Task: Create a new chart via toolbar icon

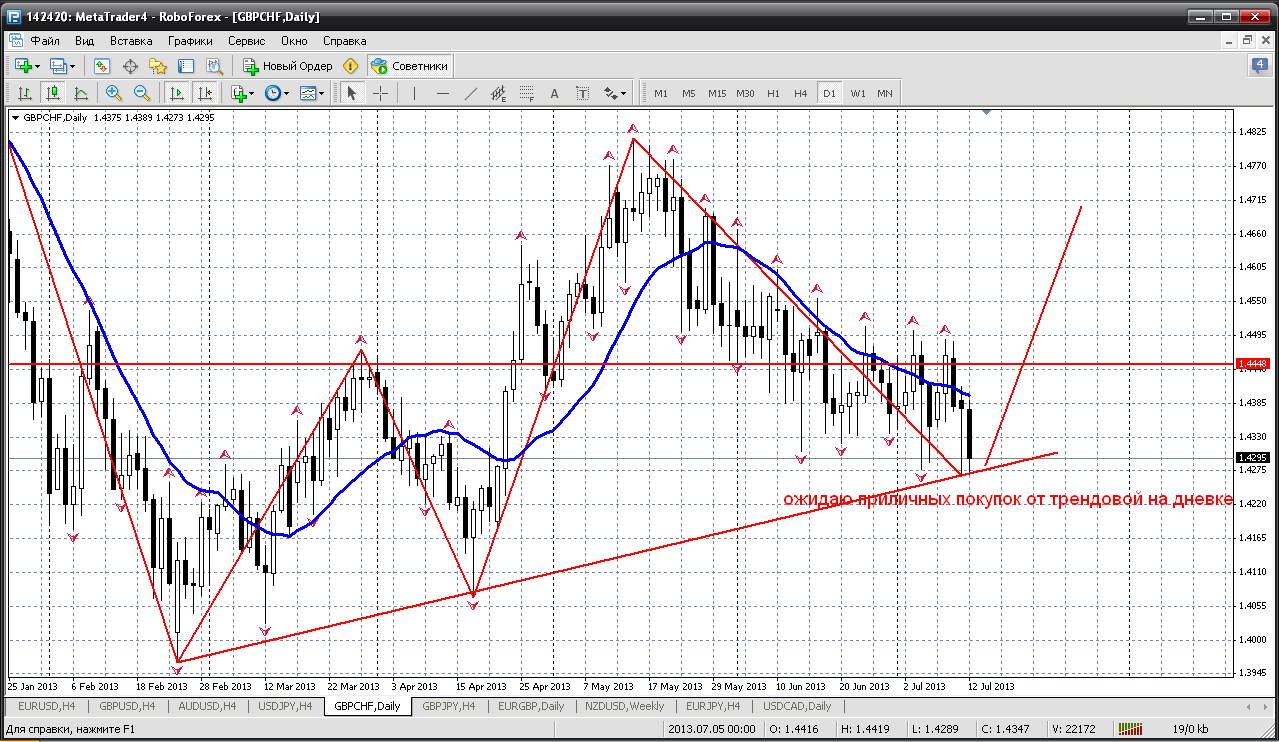Action: click(23, 66)
